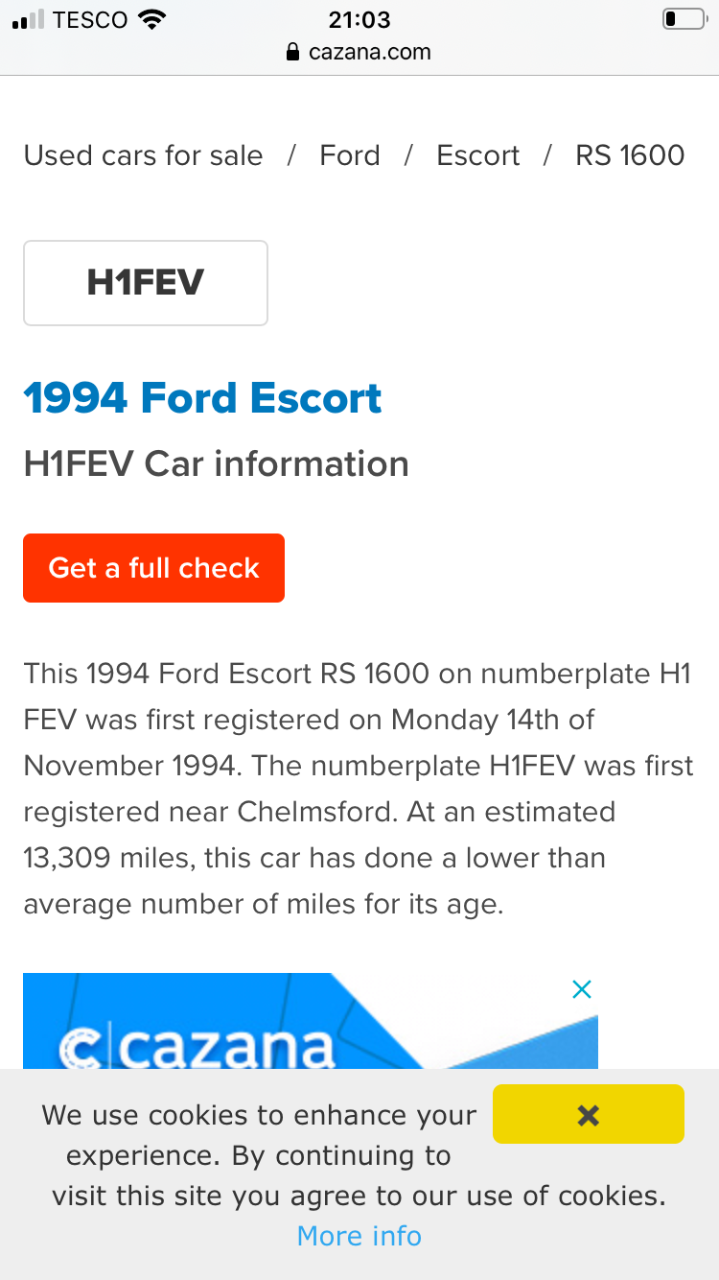Tap the 21:03 clock in the status bar
The width and height of the screenshot is (719, 1280).
[359, 19]
